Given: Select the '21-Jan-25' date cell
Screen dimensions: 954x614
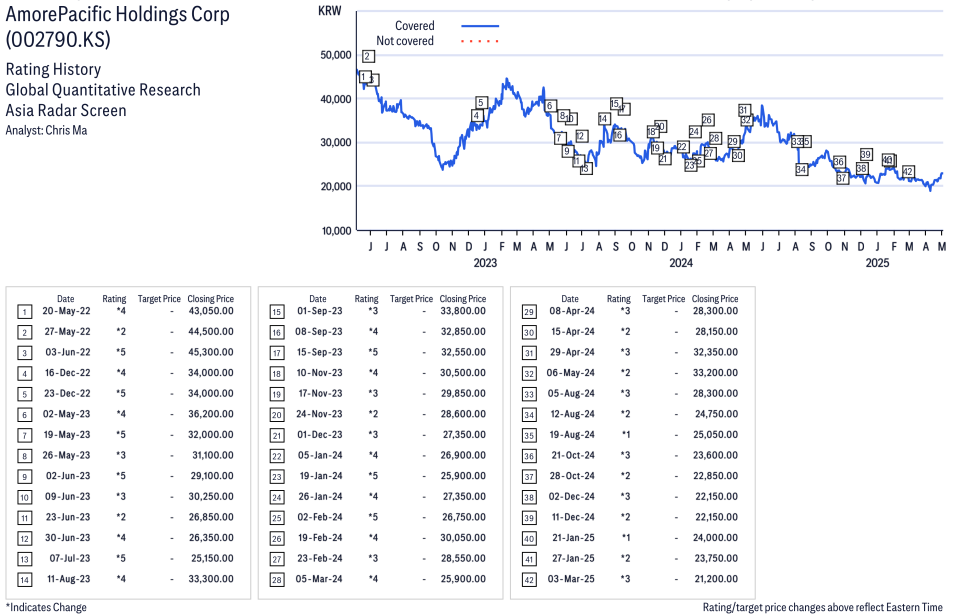Looking at the screenshot, I should tap(574, 538).
